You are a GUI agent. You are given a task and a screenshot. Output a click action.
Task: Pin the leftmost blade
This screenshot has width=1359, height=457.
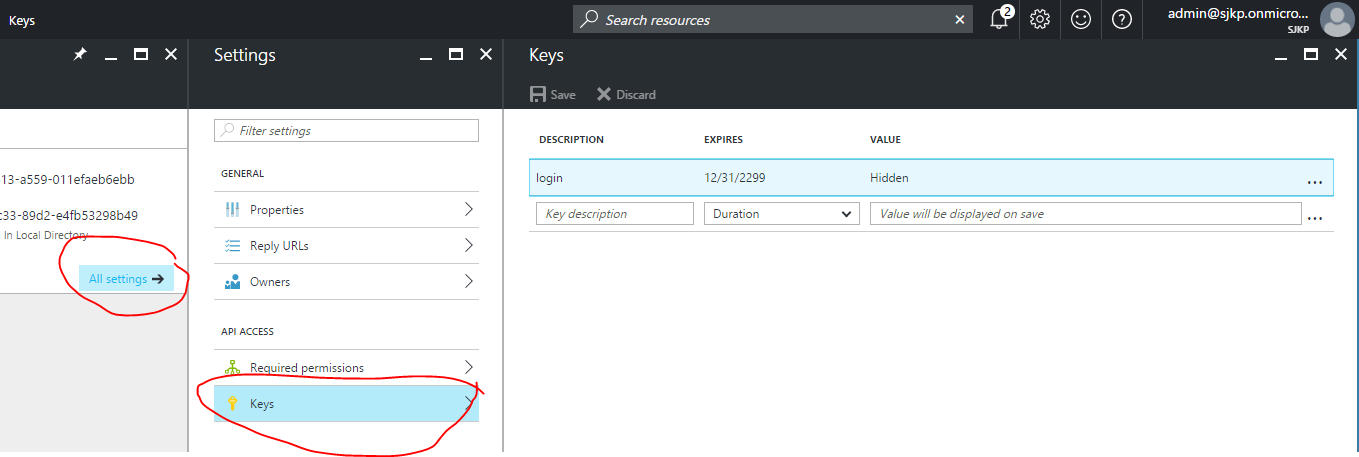coord(80,55)
